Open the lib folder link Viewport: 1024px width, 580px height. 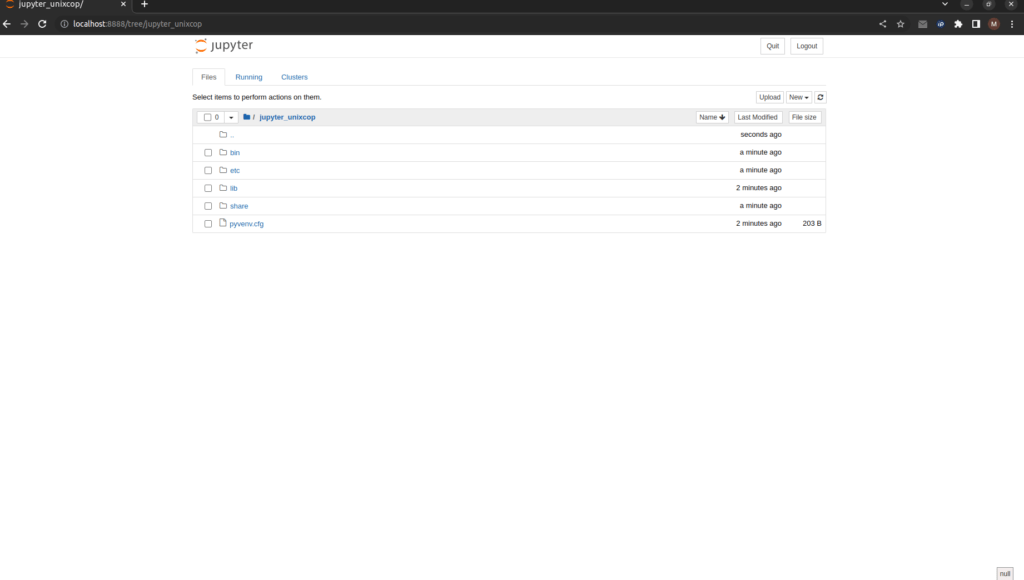[x=234, y=188]
